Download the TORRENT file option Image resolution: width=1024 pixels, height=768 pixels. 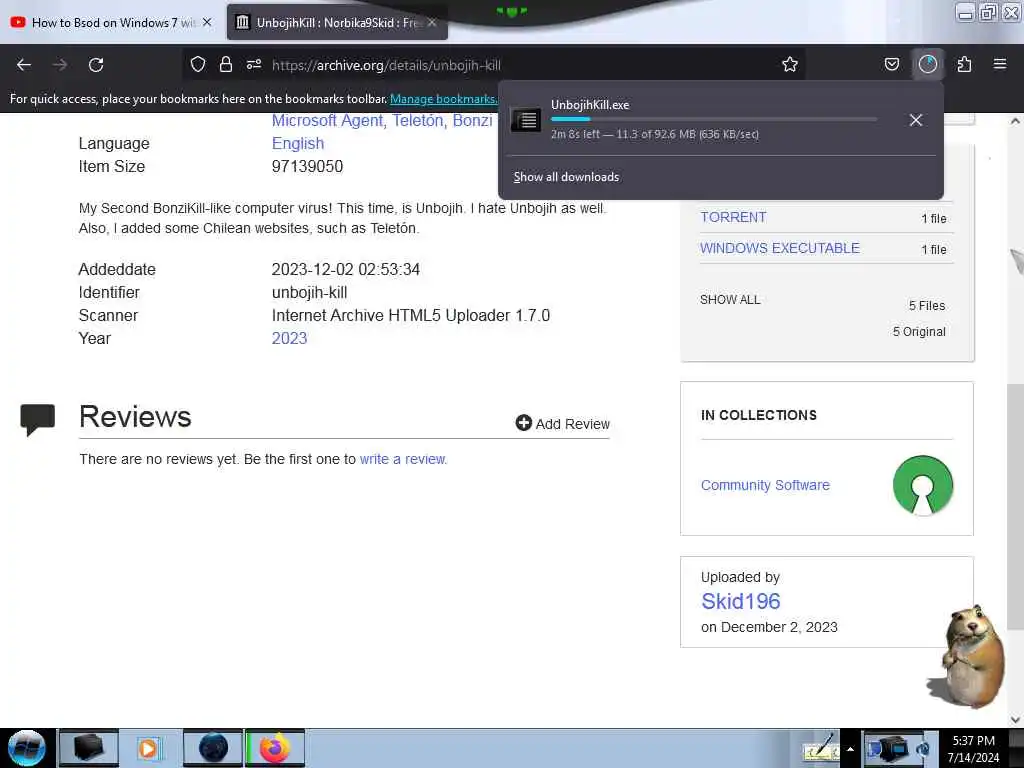(733, 217)
